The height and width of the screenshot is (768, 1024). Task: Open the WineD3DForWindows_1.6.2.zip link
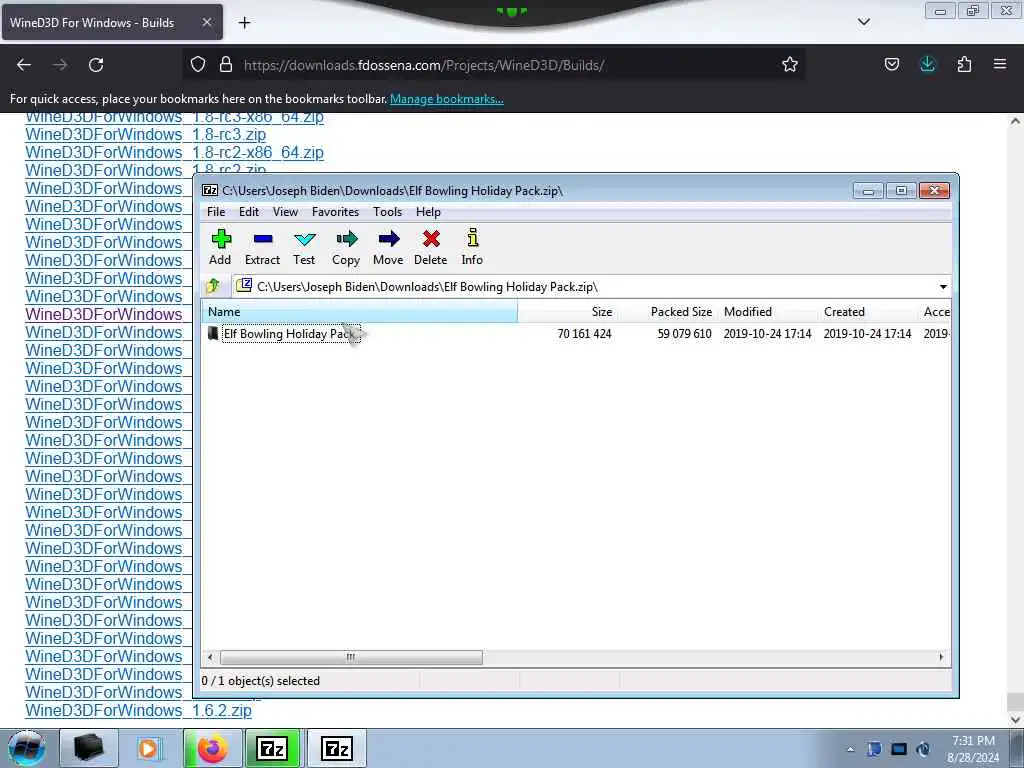pyautogui.click(x=138, y=711)
